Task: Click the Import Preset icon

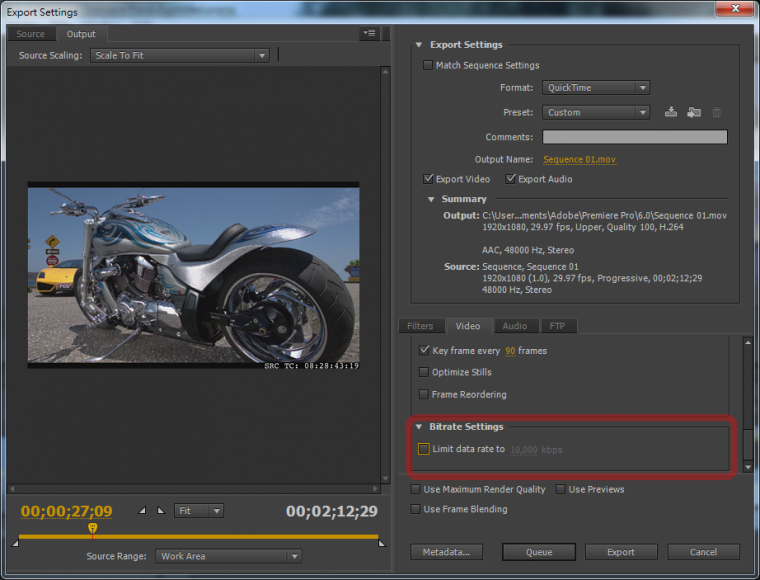Action: (x=694, y=113)
